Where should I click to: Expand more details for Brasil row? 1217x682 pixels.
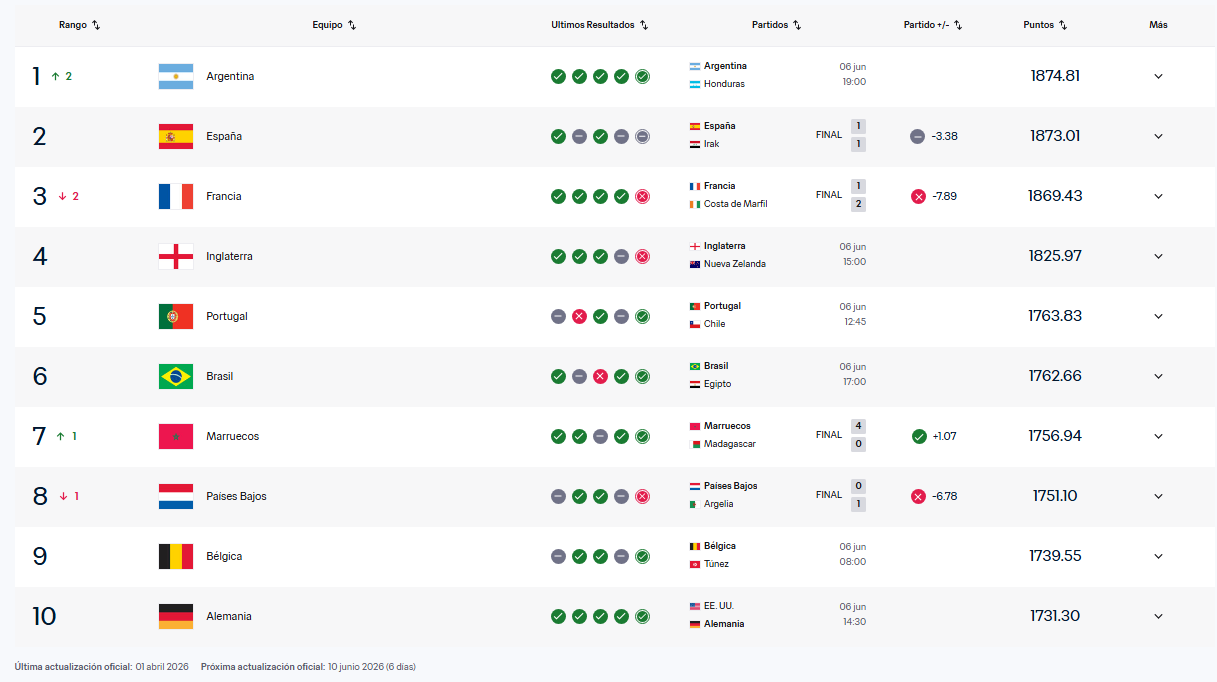tap(1158, 376)
